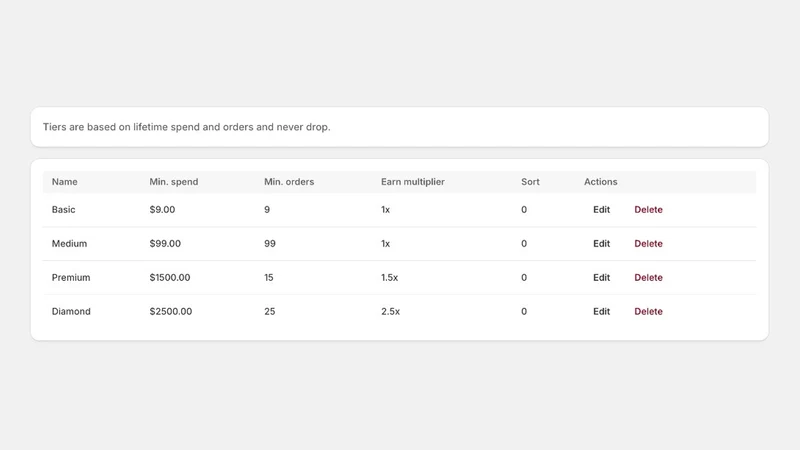800x450 pixels.
Task: Delete the Diamond tier
Action: pos(648,312)
